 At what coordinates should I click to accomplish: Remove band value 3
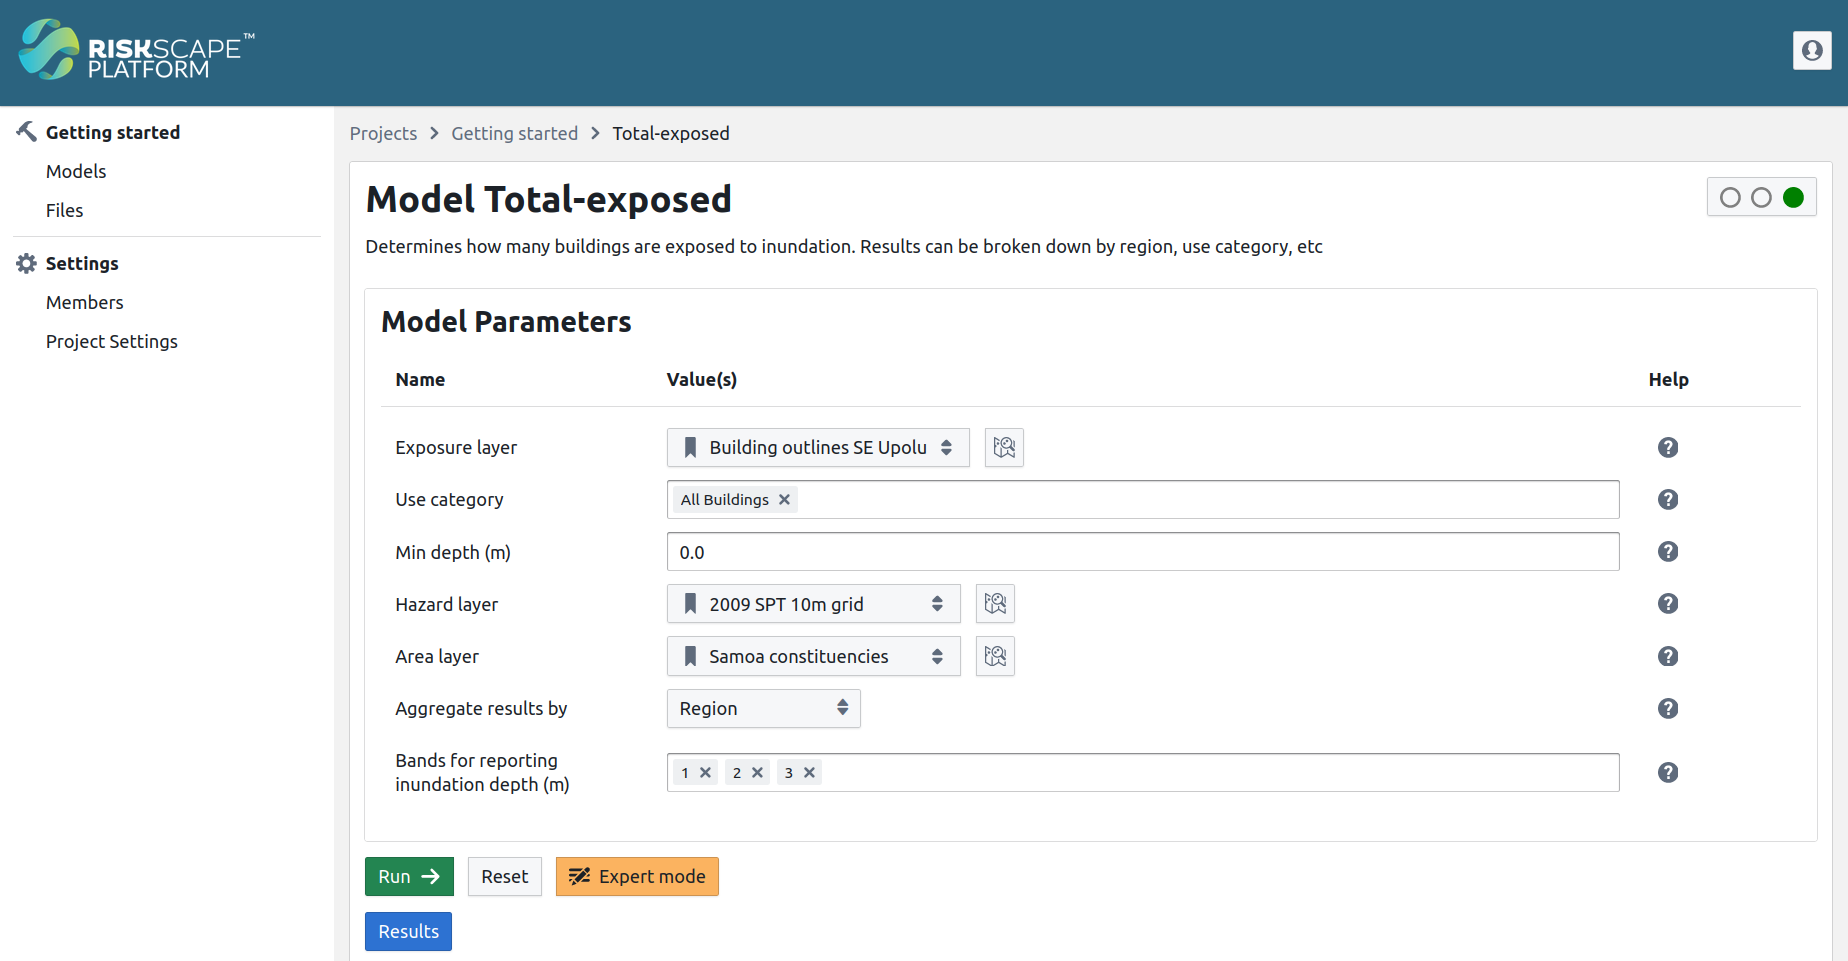pos(810,772)
